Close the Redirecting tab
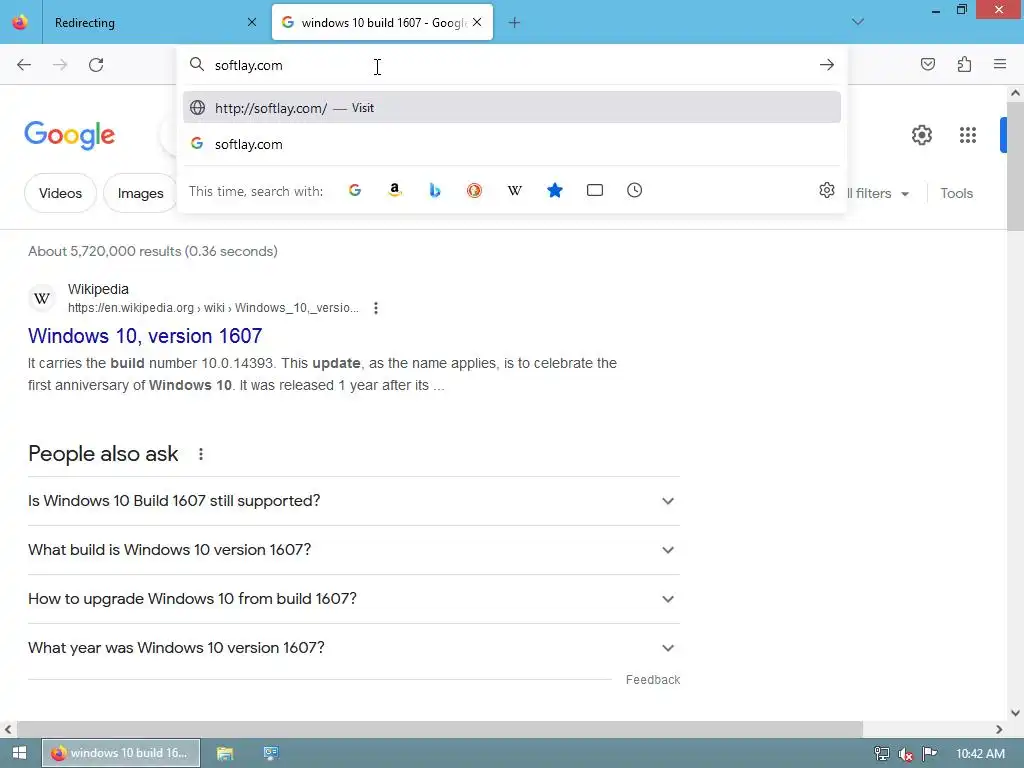The image size is (1024, 768). coord(252,22)
